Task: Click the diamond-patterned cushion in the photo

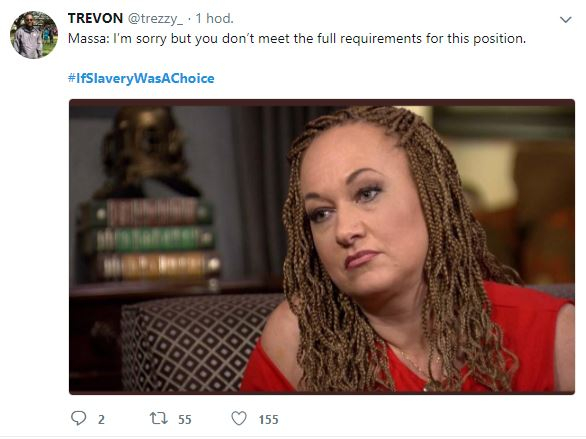Action: click(x=194, y=342)
